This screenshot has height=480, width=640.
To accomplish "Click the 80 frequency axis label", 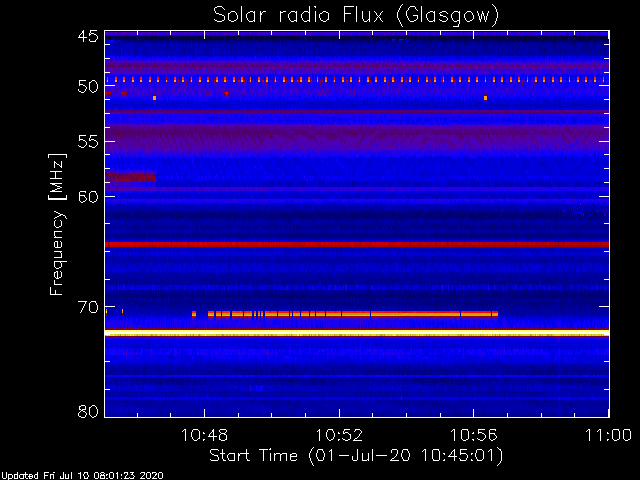I will [x=88, y=411].
